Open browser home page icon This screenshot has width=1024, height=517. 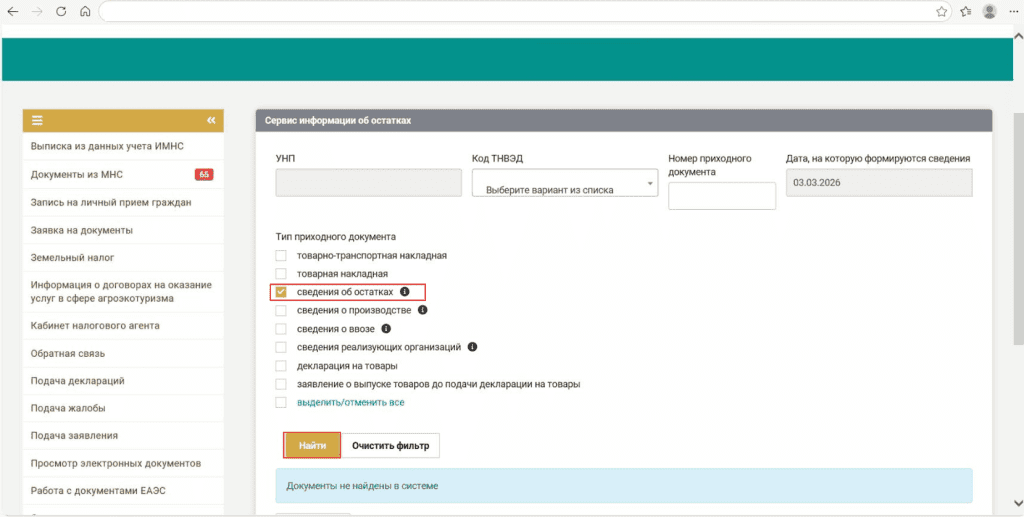tap(85, 11)
